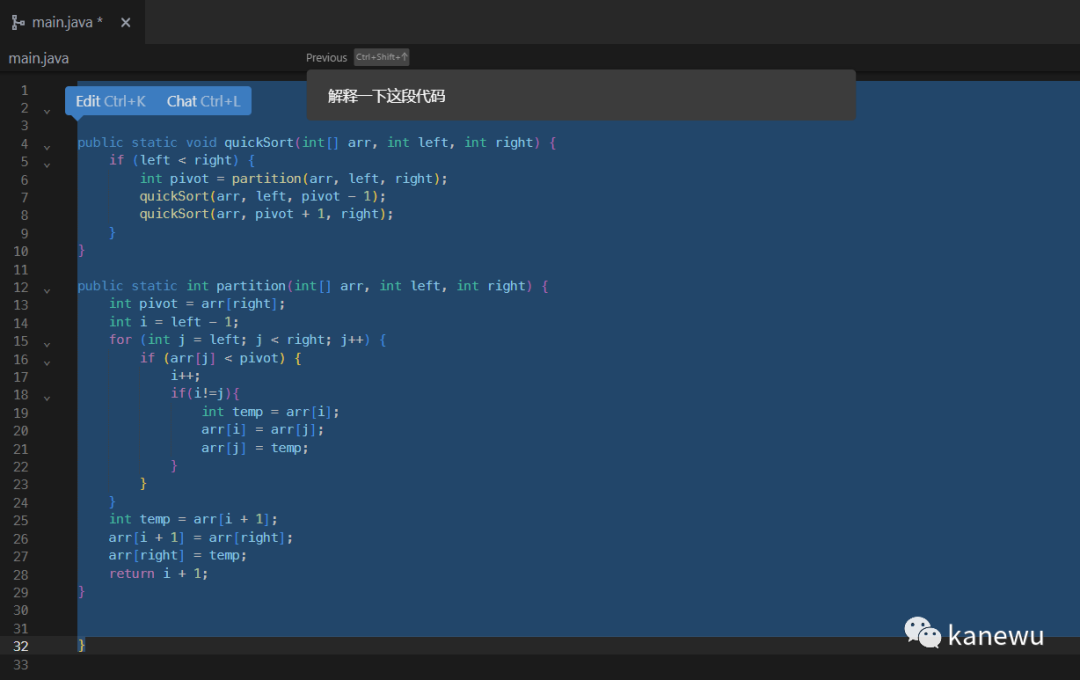The image size is (1080, 680).
Task: Click line number 32 in the gutter
Action: tap(21, 646)
